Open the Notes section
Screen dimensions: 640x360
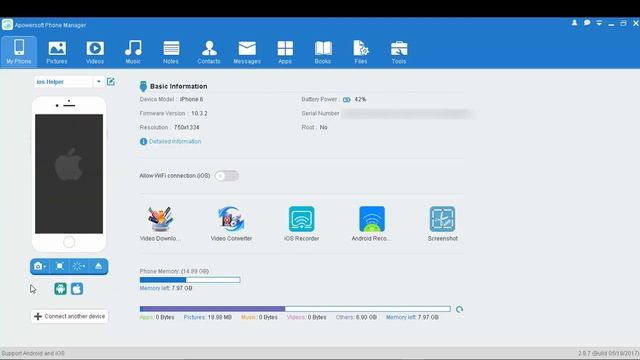[x=171, y=52]
